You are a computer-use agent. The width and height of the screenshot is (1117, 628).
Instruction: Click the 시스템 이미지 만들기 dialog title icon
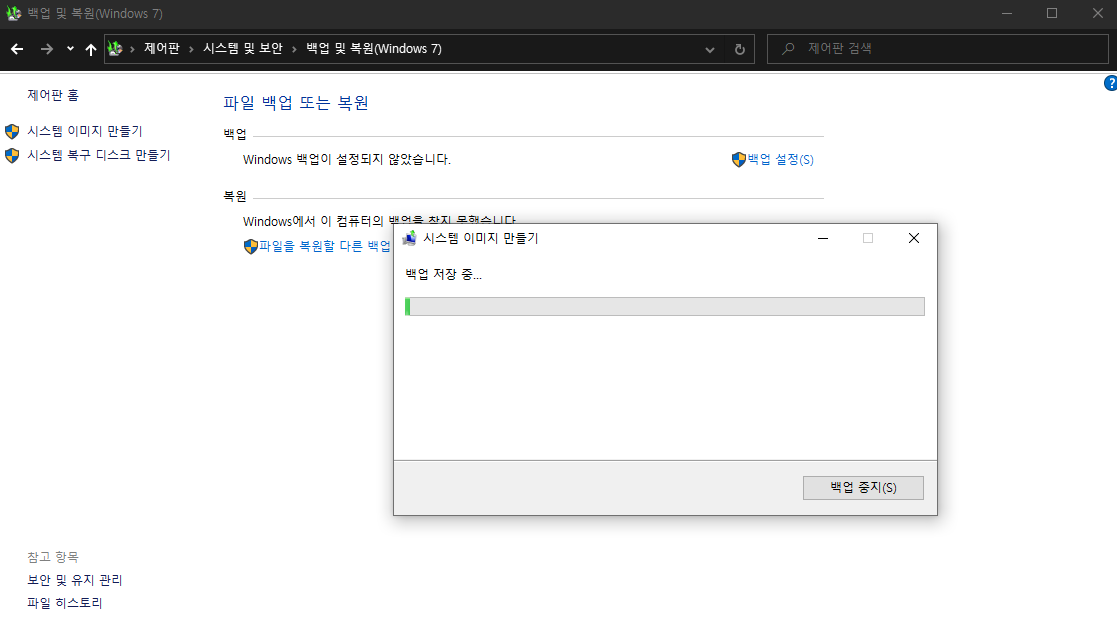[410, 239]
